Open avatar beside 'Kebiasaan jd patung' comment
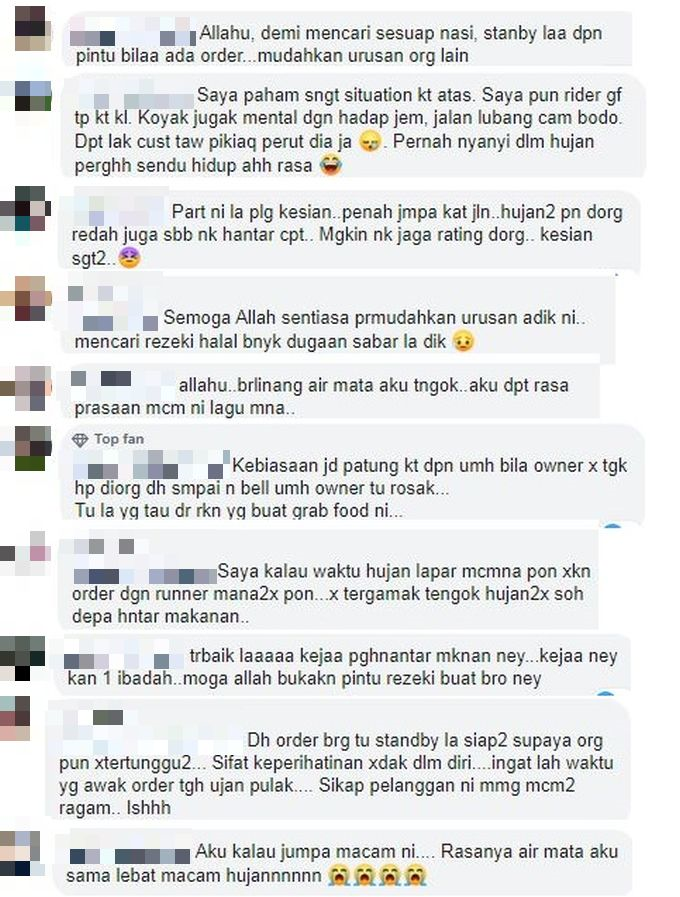Screen dimensions: 680x897 32,448
